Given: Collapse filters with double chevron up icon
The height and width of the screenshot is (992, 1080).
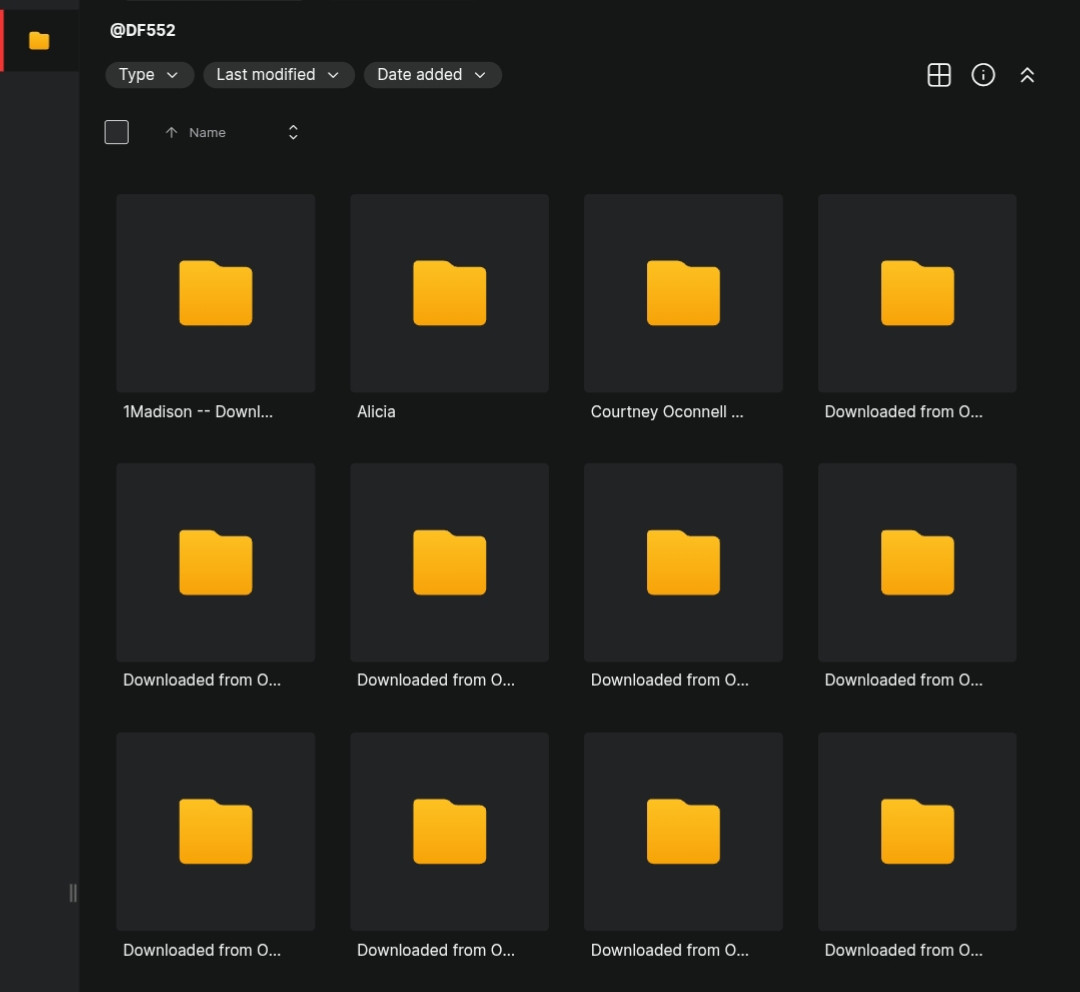Looking at the screenshot, I should pos(1027,75).
